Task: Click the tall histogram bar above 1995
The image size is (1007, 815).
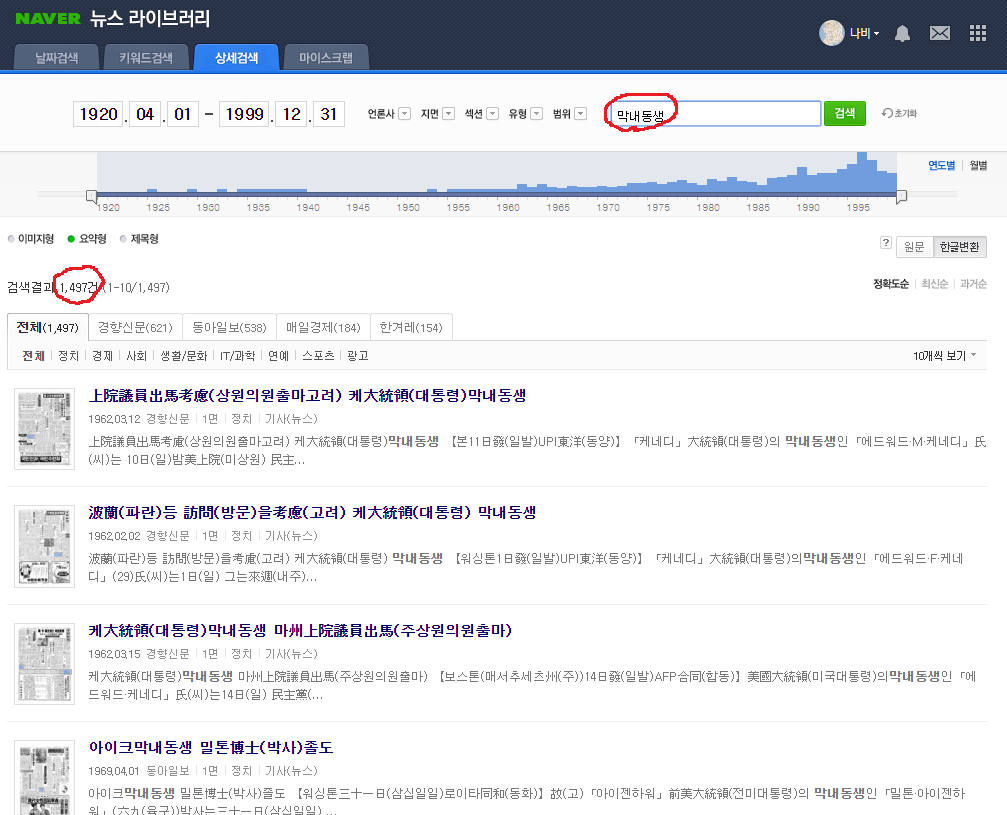Action: tap(862, 171)
